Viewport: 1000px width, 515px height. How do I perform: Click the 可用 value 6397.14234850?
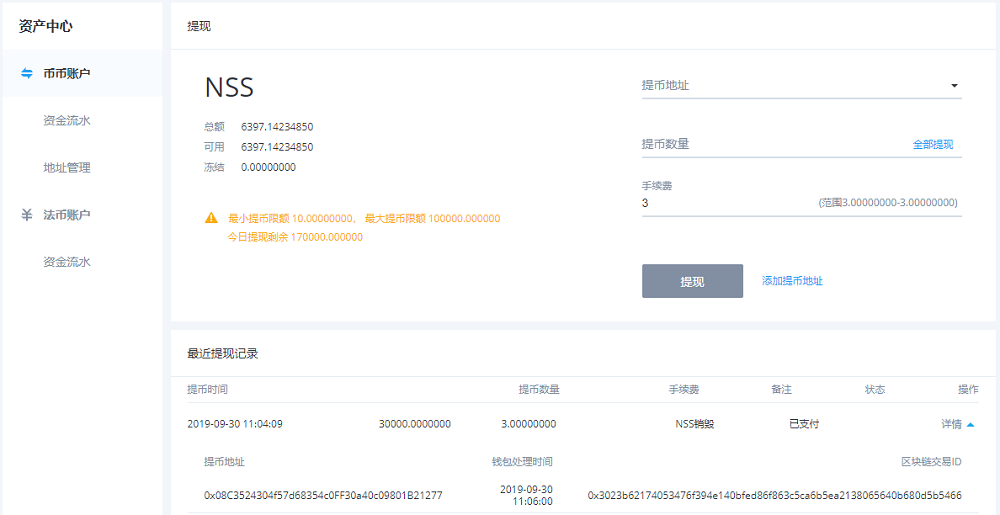point(277,147)
